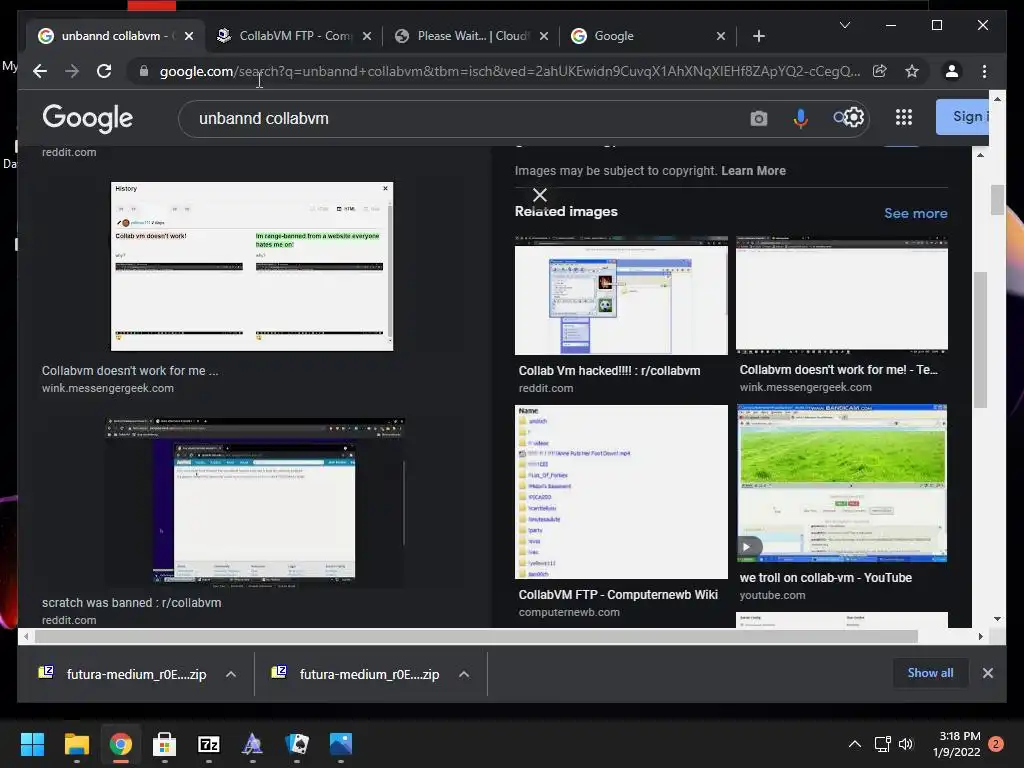1024x768 pixels.
Task: Open the CollabVM FTP folder list thumbnail
Action: point(621,492)
